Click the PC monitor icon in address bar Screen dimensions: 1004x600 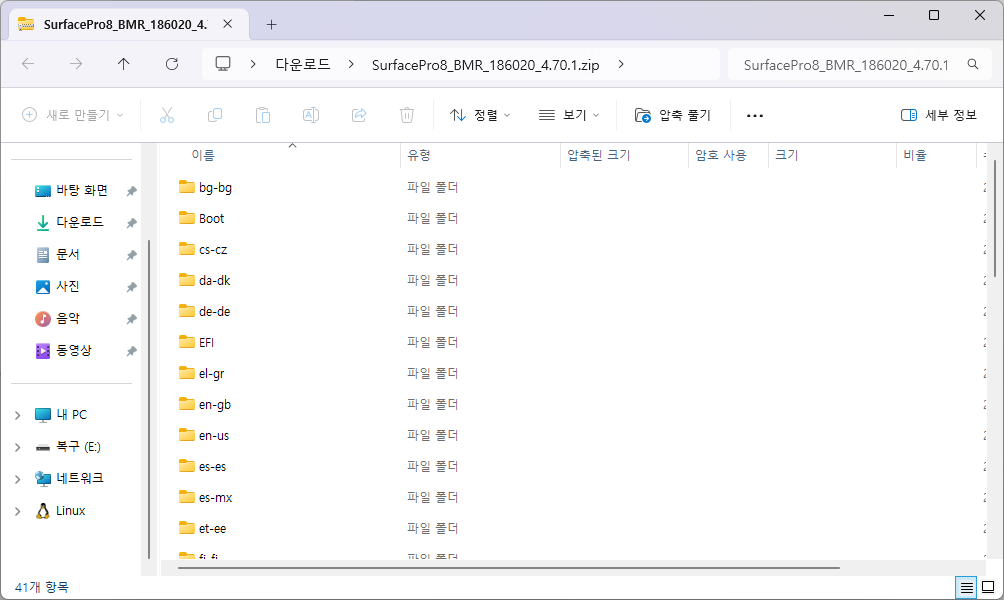tap(223, 64)
